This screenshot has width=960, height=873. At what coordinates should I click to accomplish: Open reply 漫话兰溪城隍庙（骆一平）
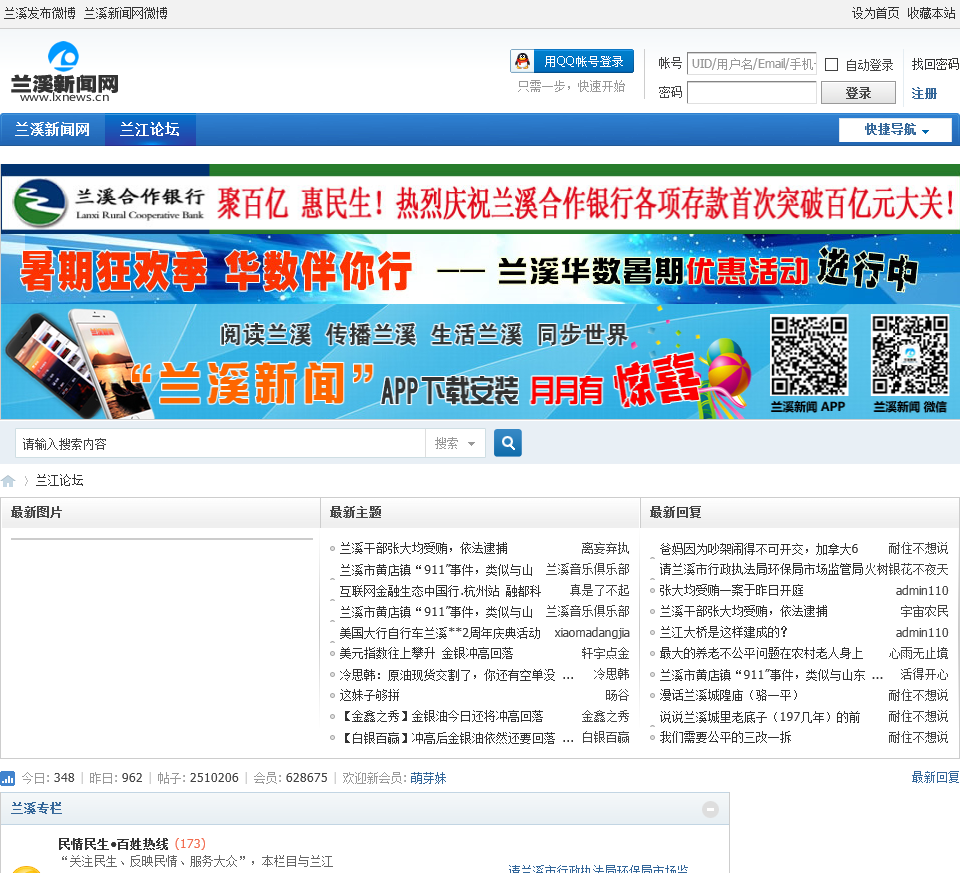click(729, 696)
